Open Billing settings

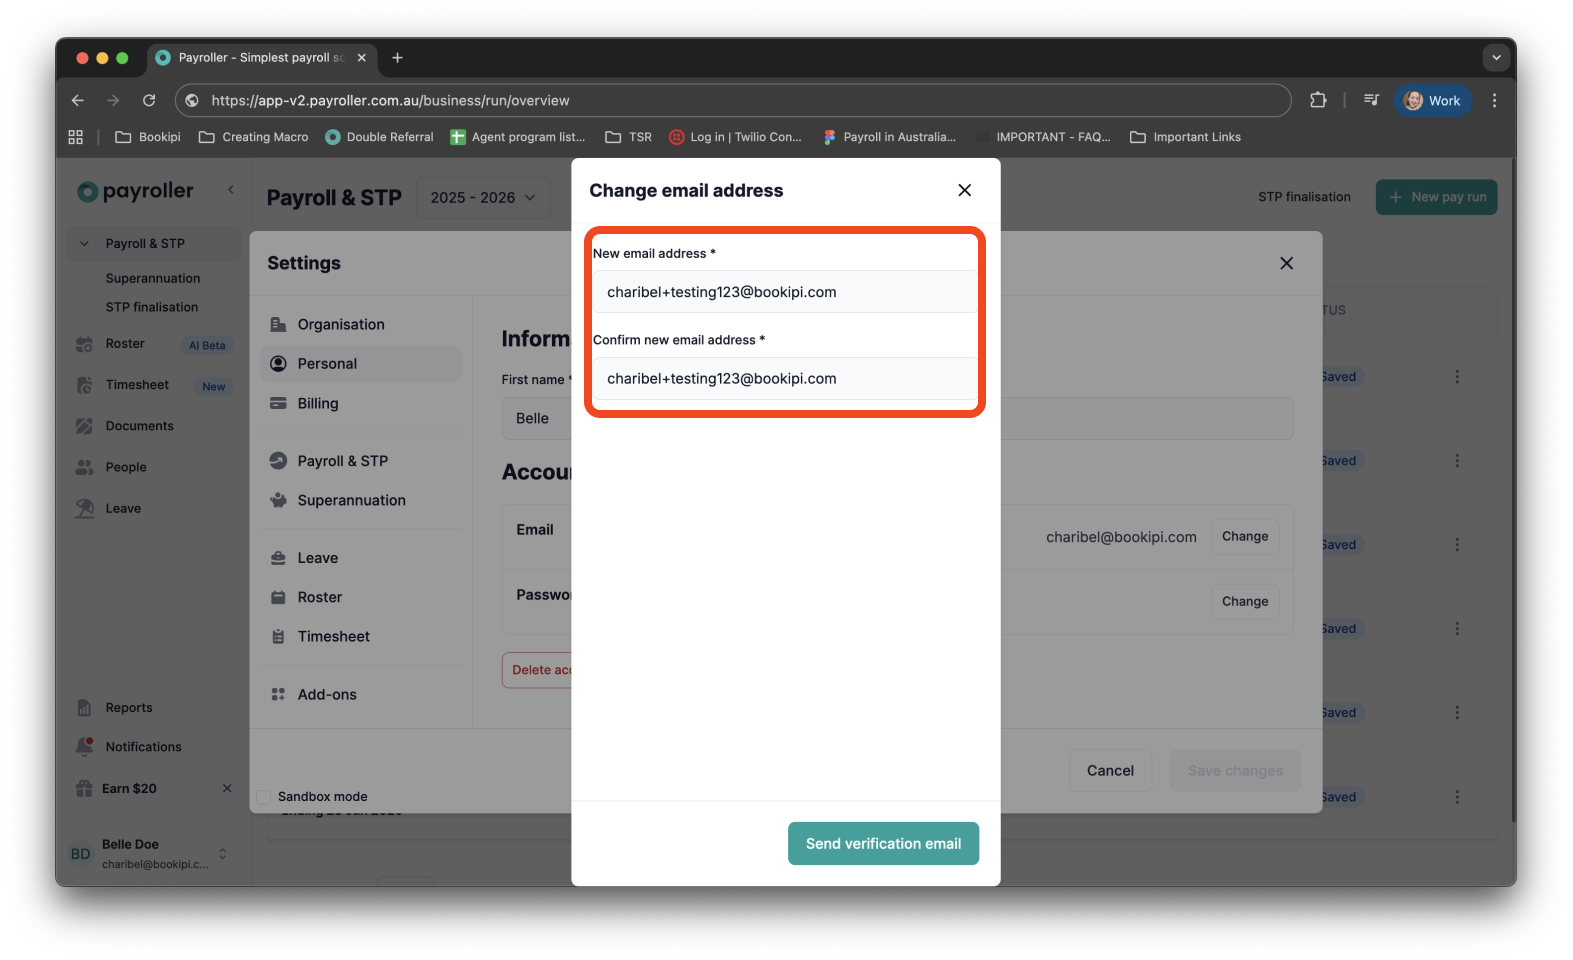(361, 403)
